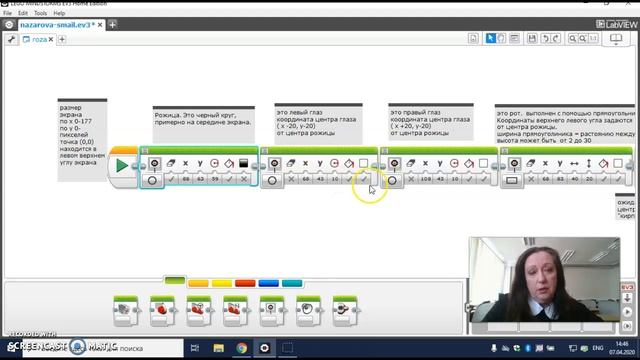
Task: Click the Zoom Out magnifier icon
Action: (x=572, y=38)
